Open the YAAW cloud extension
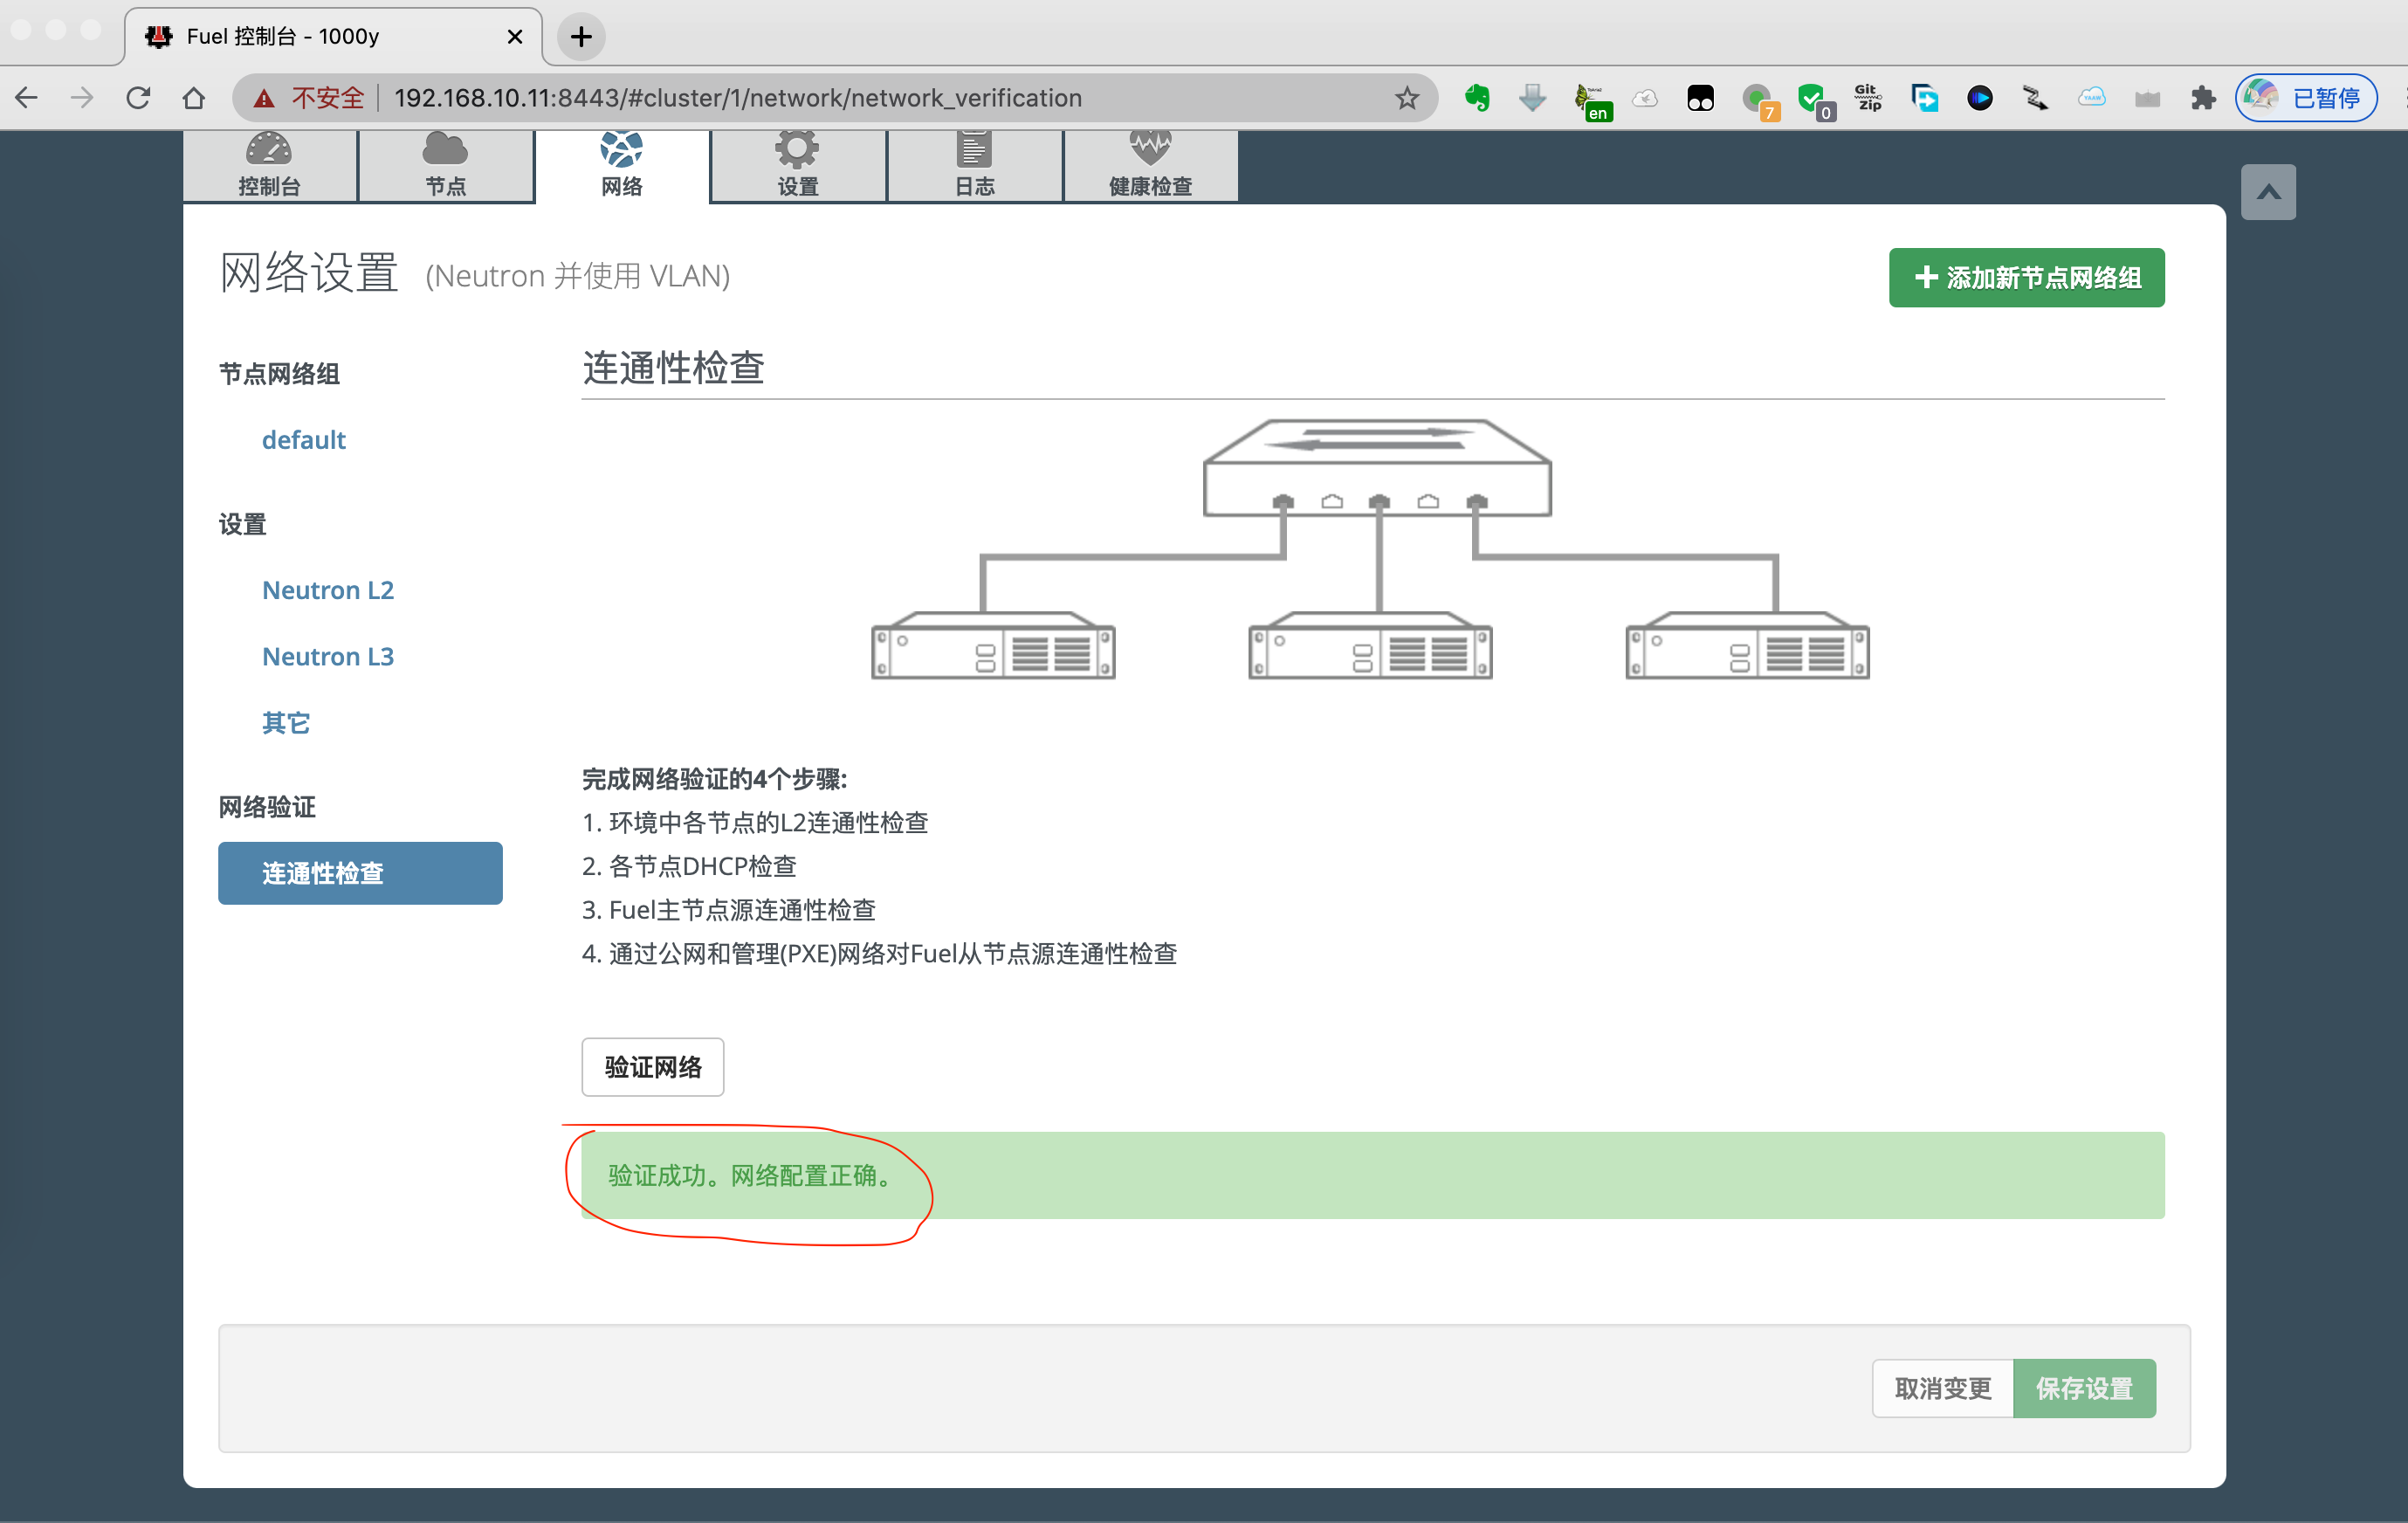This screenshot has height=1523, width=2408. point(2092,98)
